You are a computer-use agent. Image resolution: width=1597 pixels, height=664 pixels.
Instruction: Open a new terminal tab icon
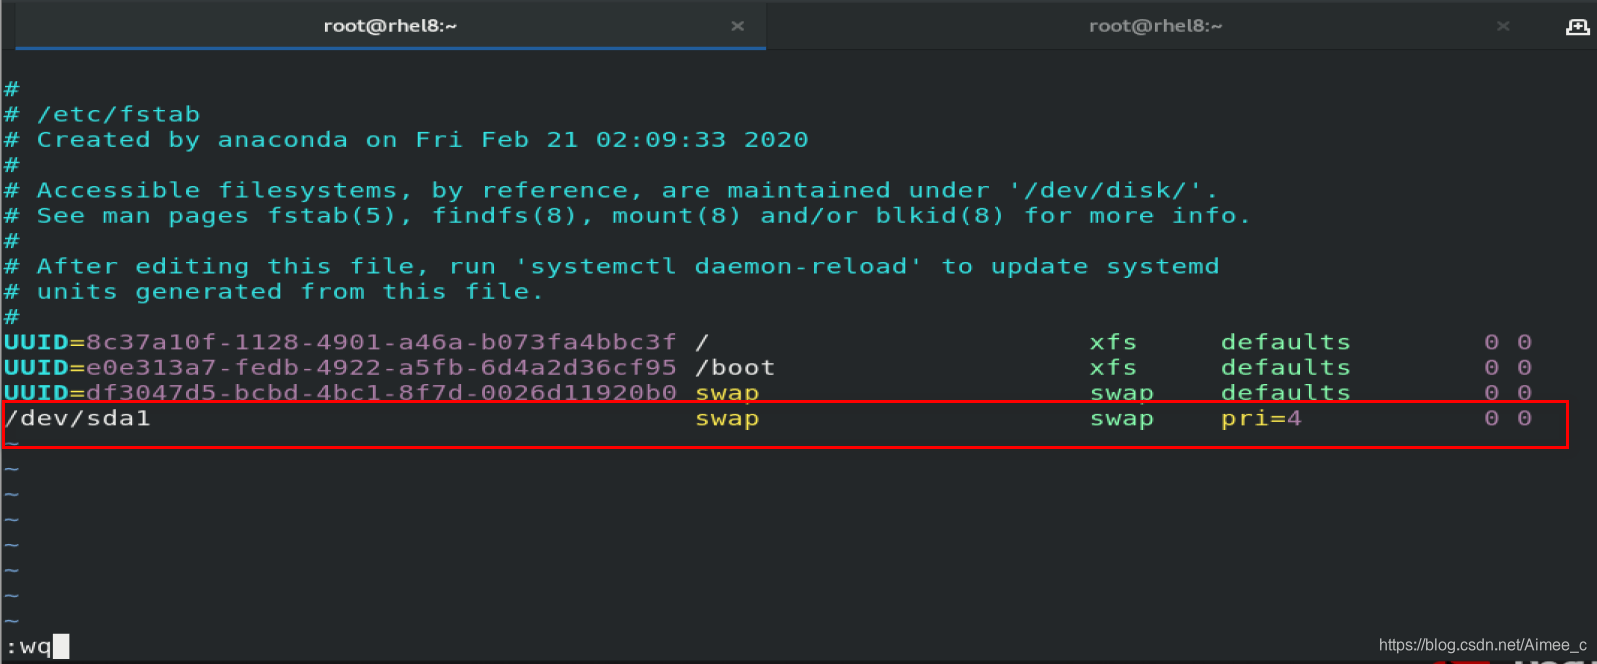pos(1577,26)
